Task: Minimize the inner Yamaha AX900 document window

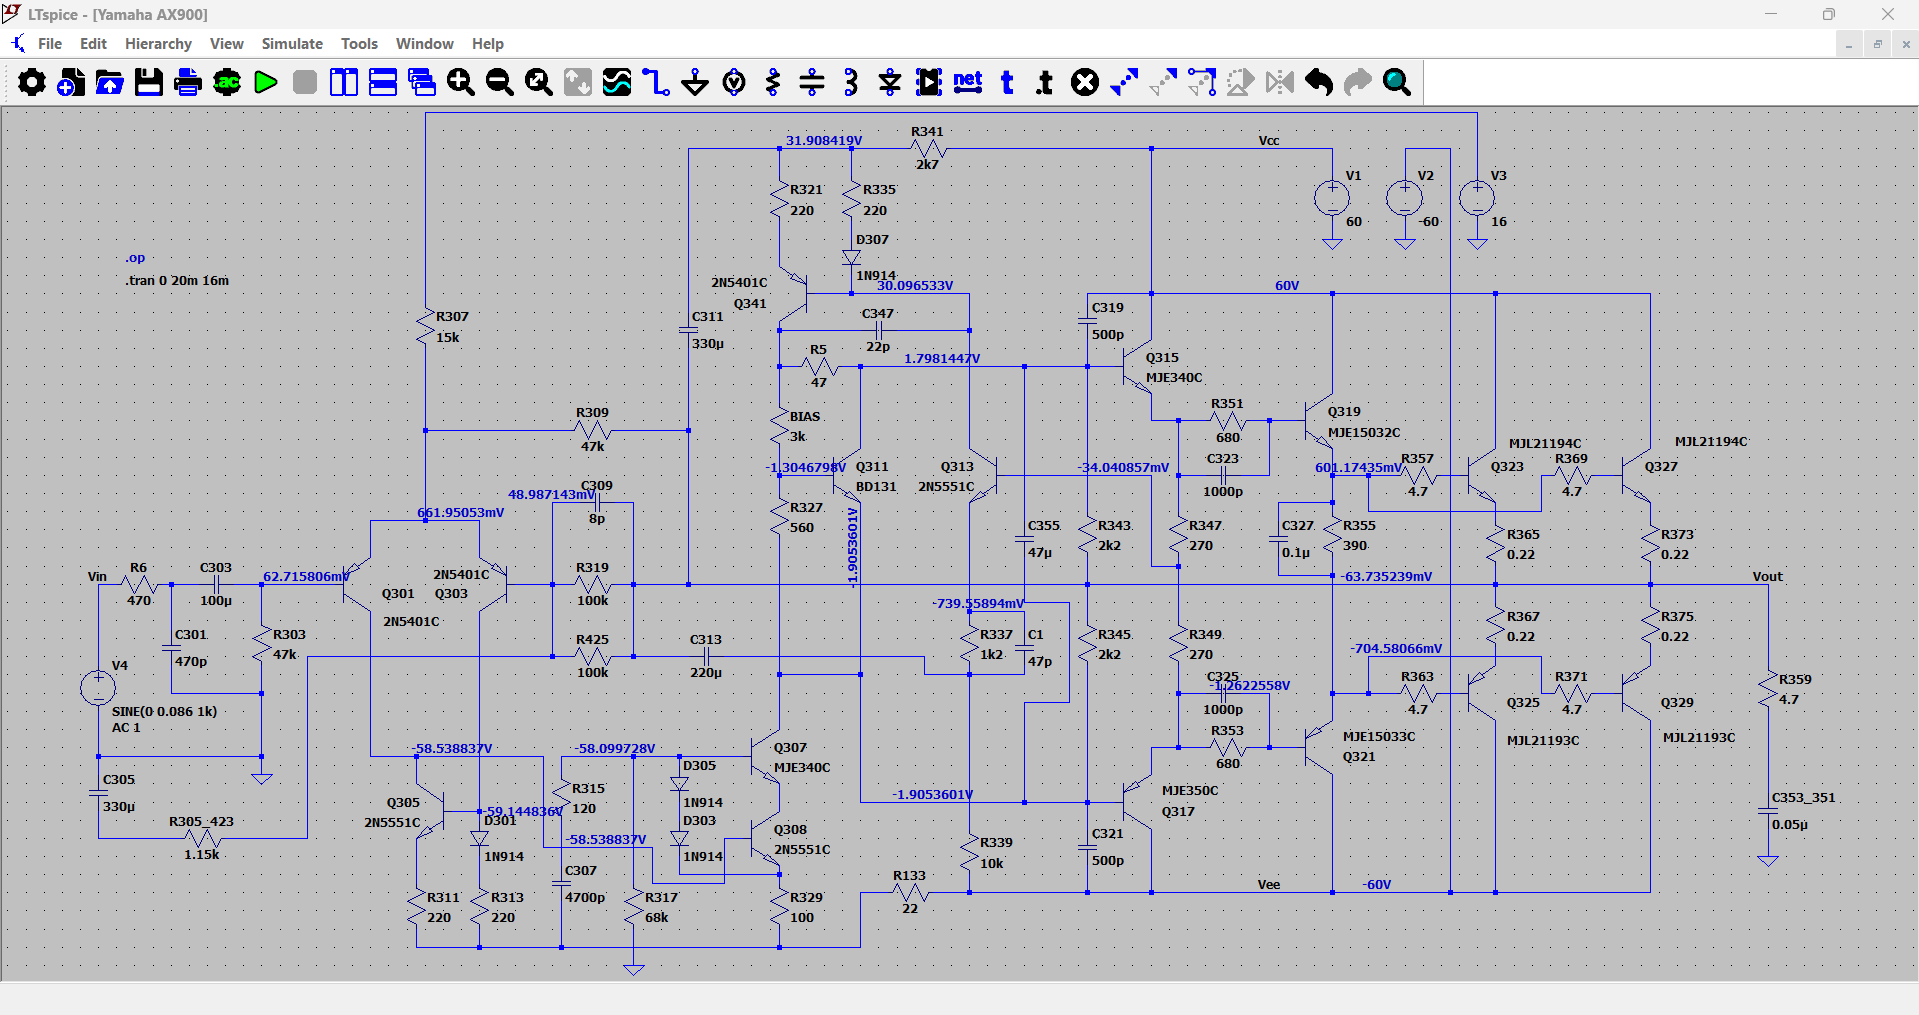Action: click(1849, 44)
